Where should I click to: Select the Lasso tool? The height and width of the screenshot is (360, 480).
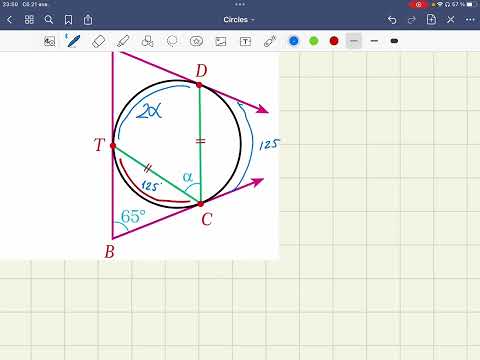[x=172, y=41]
